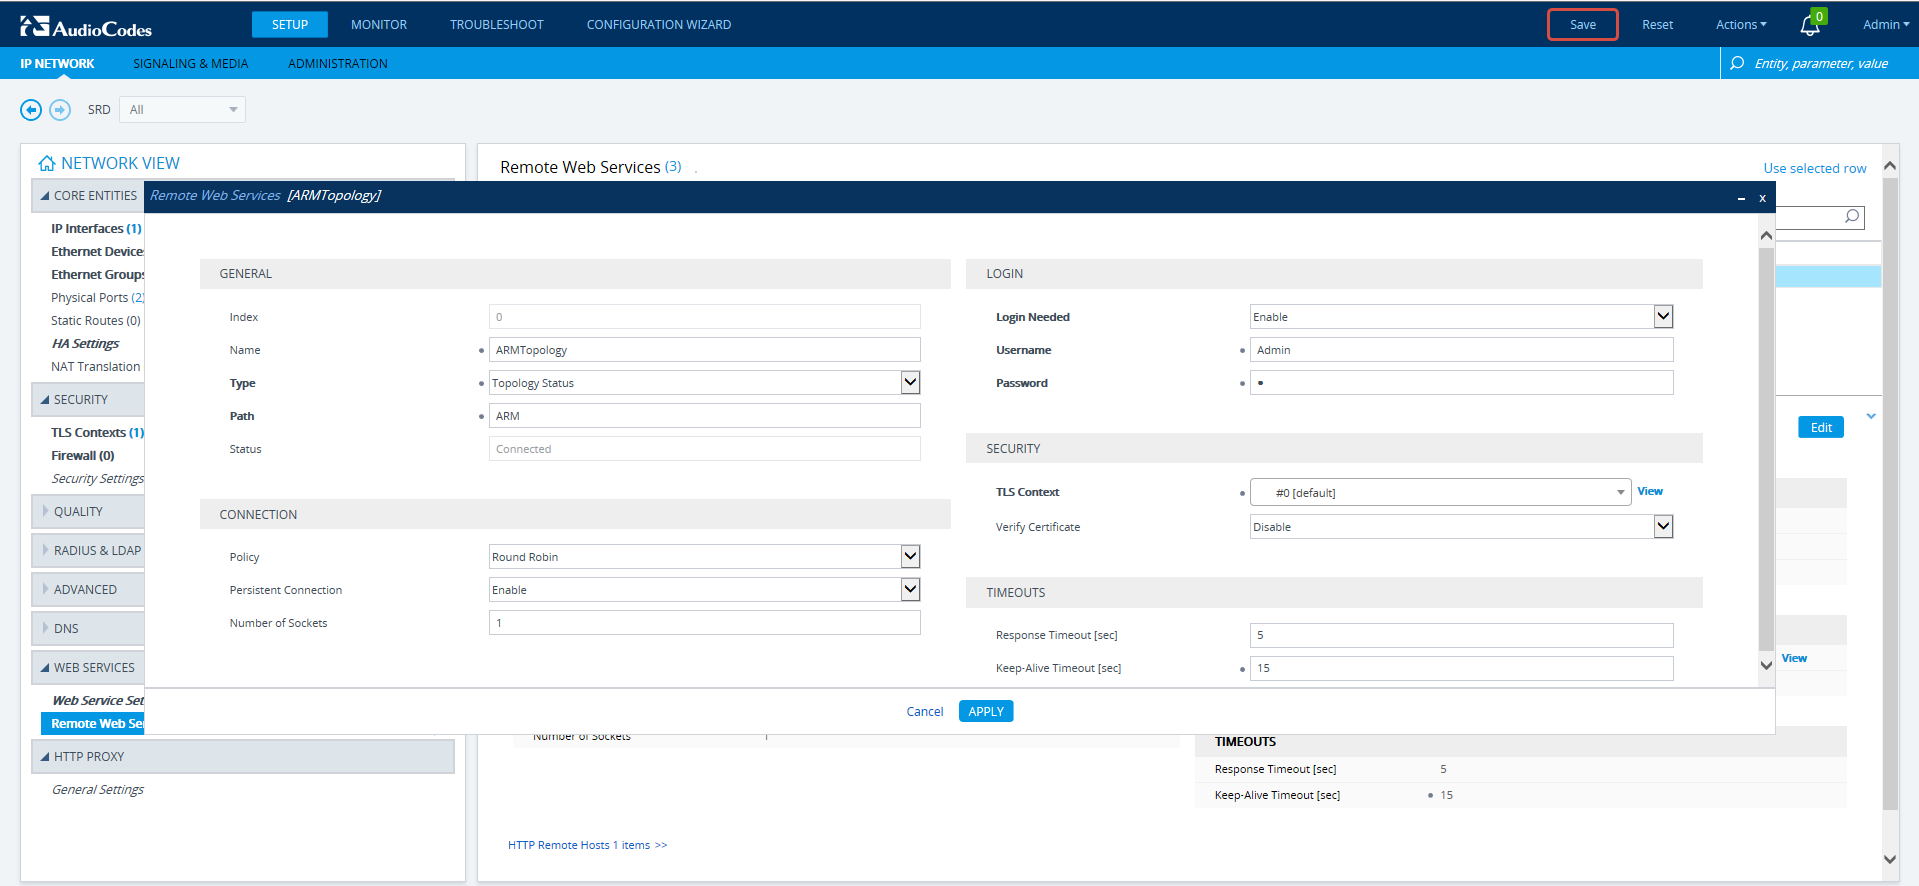This screenshot has height=886, width=1919.
Task: Click the Use selected row link
Action: (x=1815, y=168)
